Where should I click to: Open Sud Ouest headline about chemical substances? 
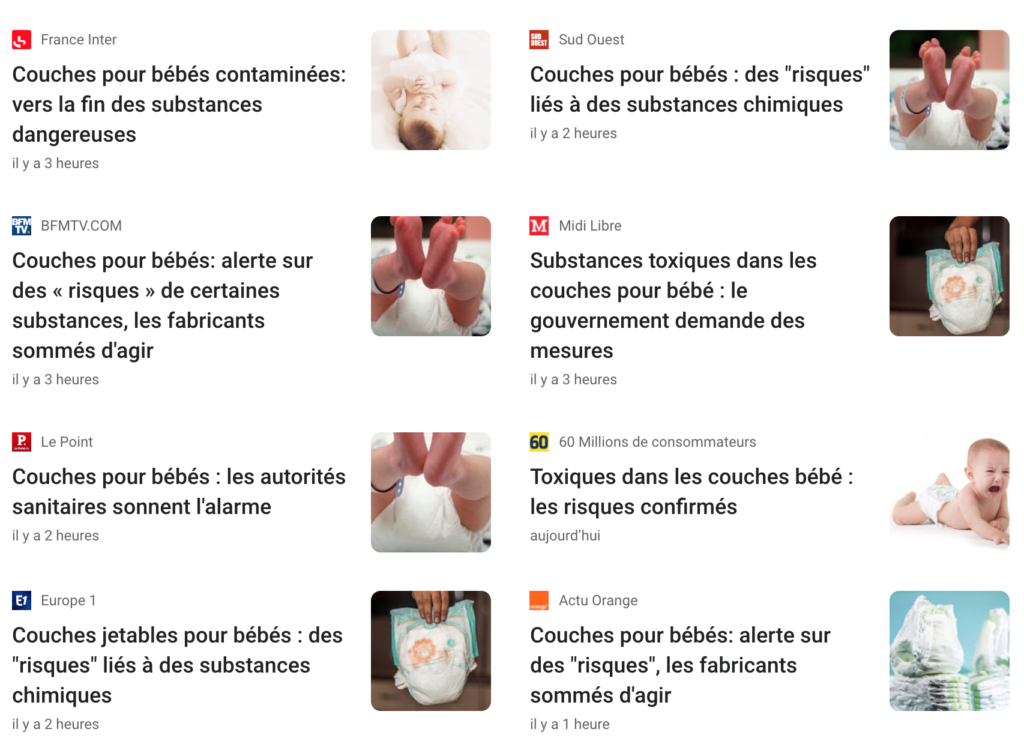pos(699,89)
